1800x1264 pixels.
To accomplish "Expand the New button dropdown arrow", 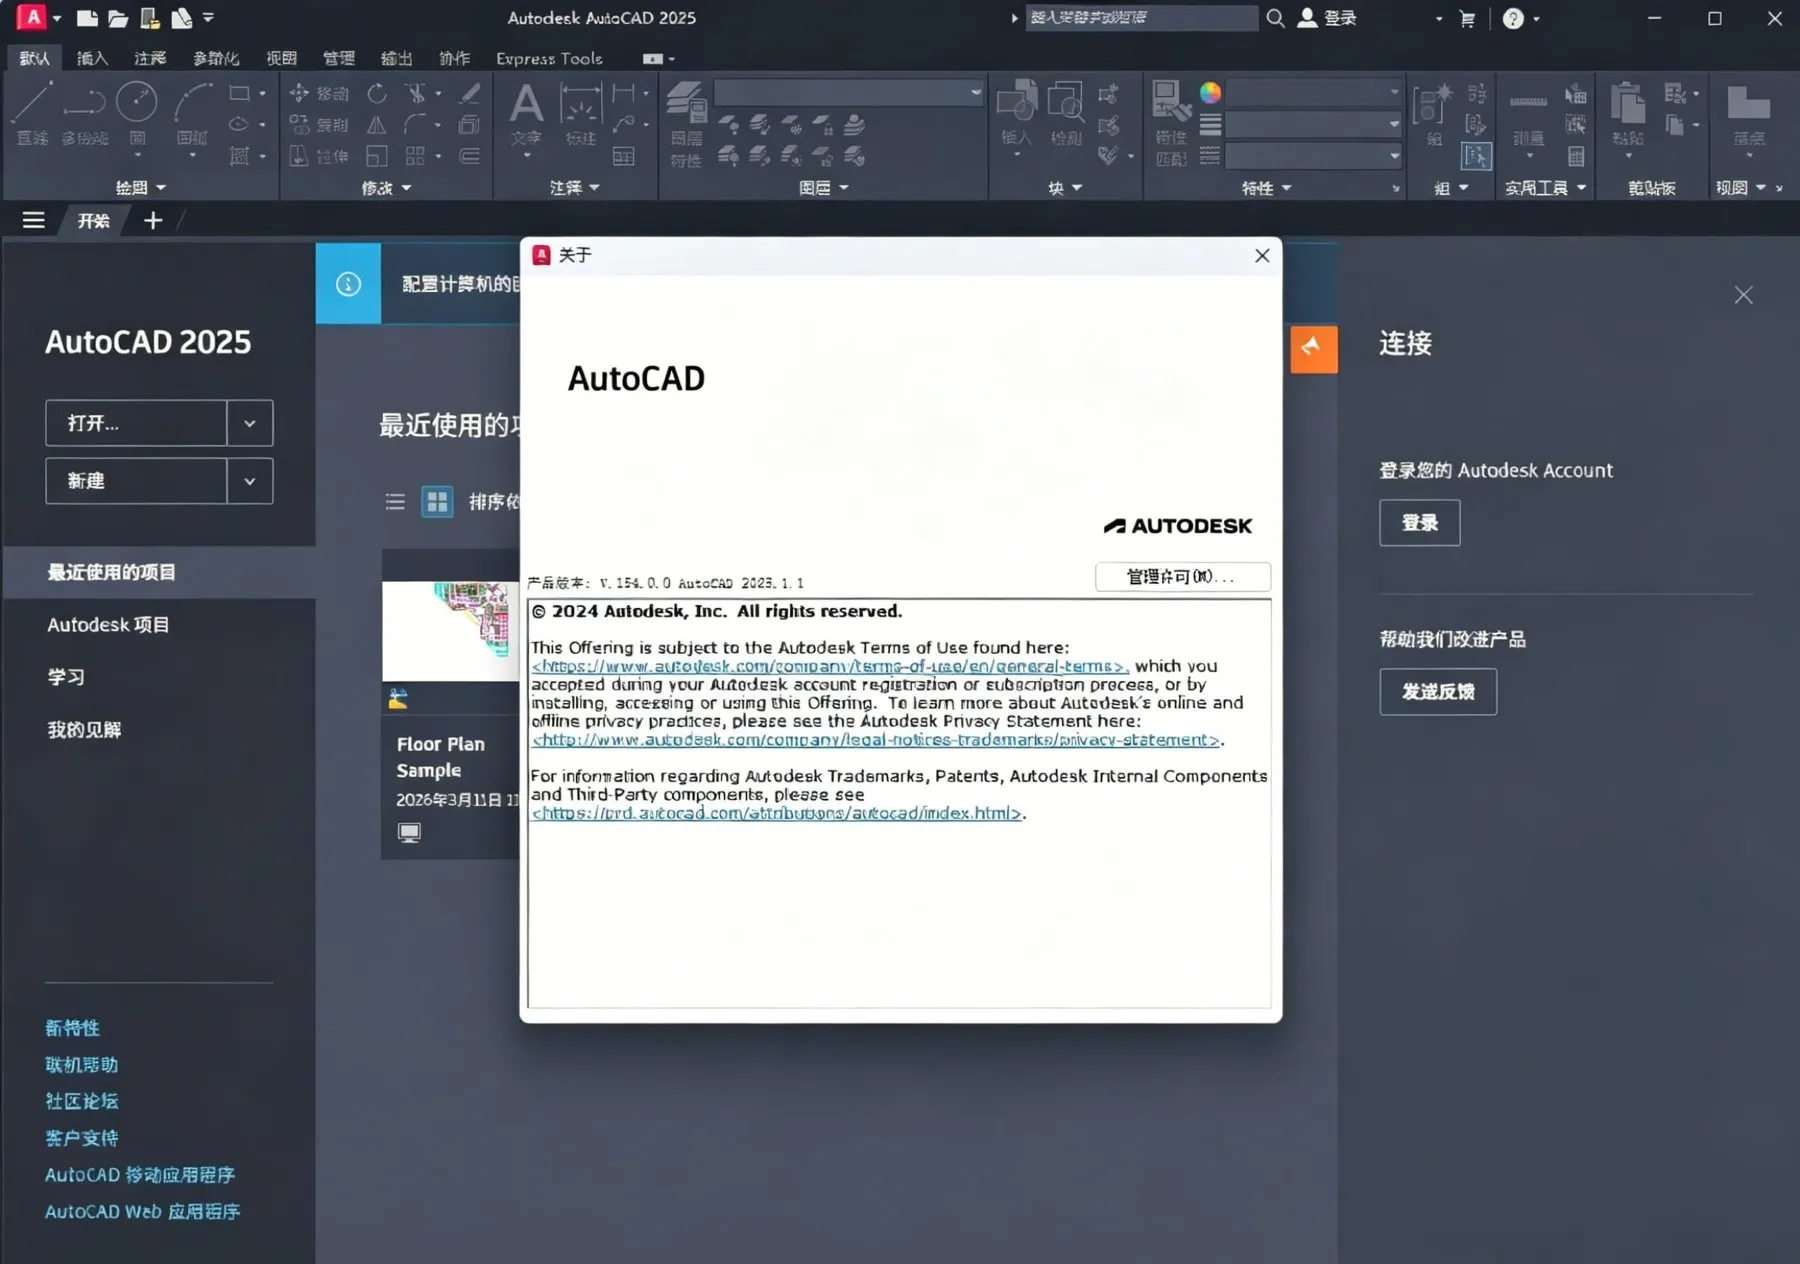I will click(250, 481).
